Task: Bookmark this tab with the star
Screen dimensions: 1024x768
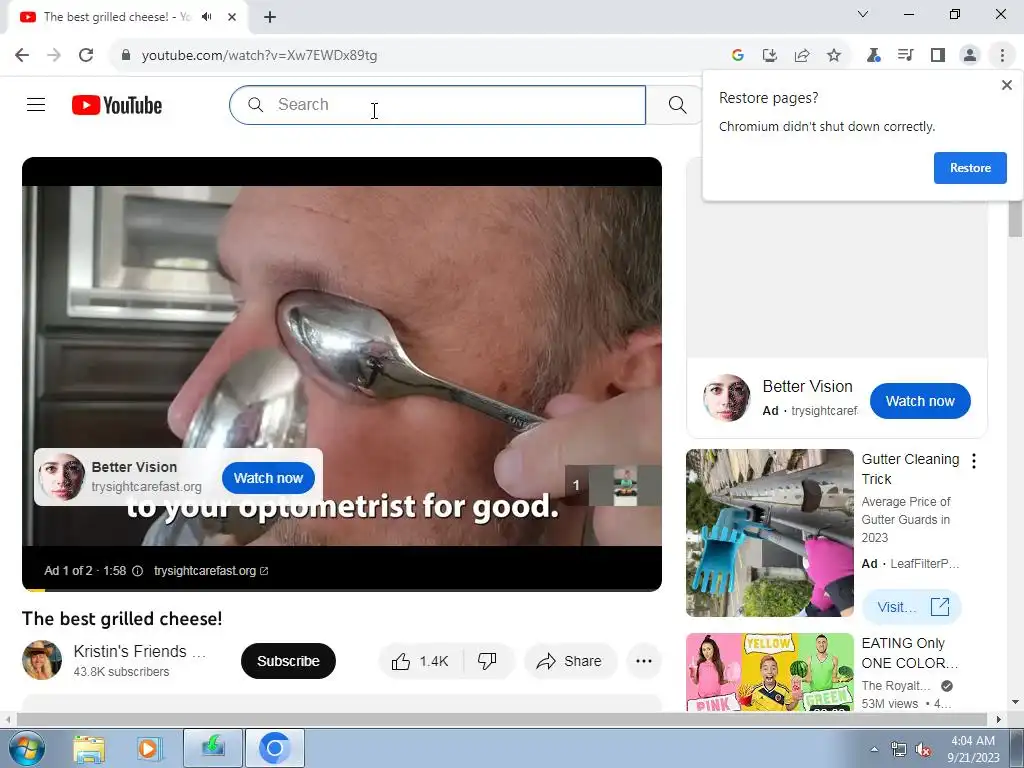Action: click(x=834, y=56)
